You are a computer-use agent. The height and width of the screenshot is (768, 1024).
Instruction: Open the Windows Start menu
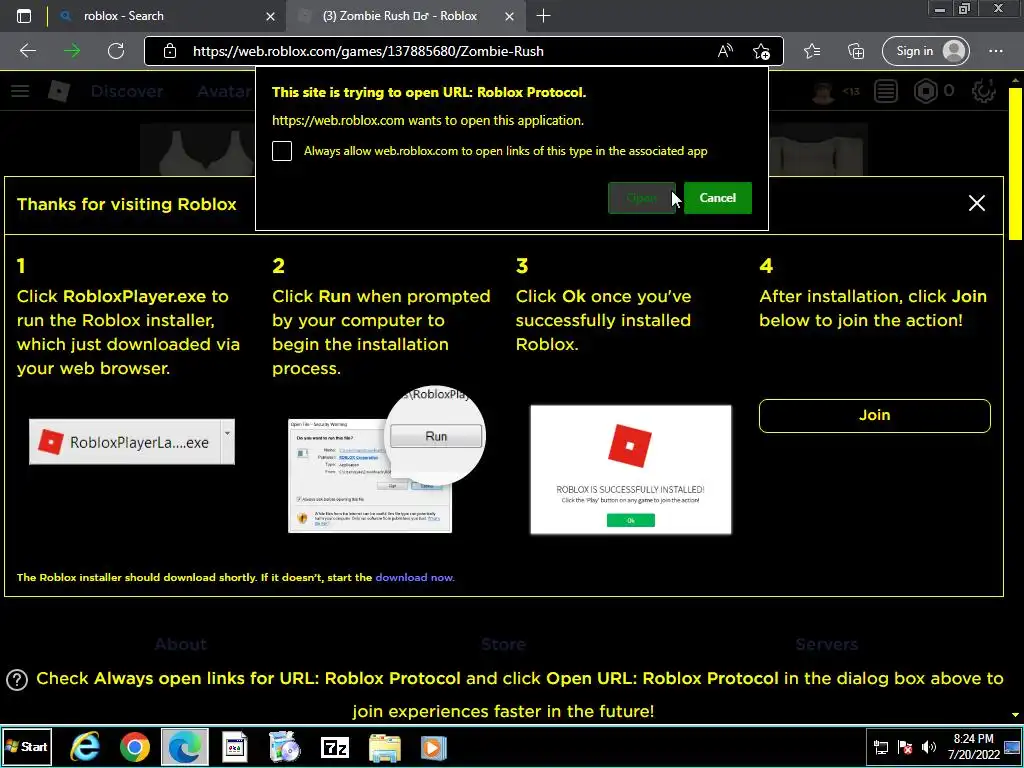[x=27, y=746]
